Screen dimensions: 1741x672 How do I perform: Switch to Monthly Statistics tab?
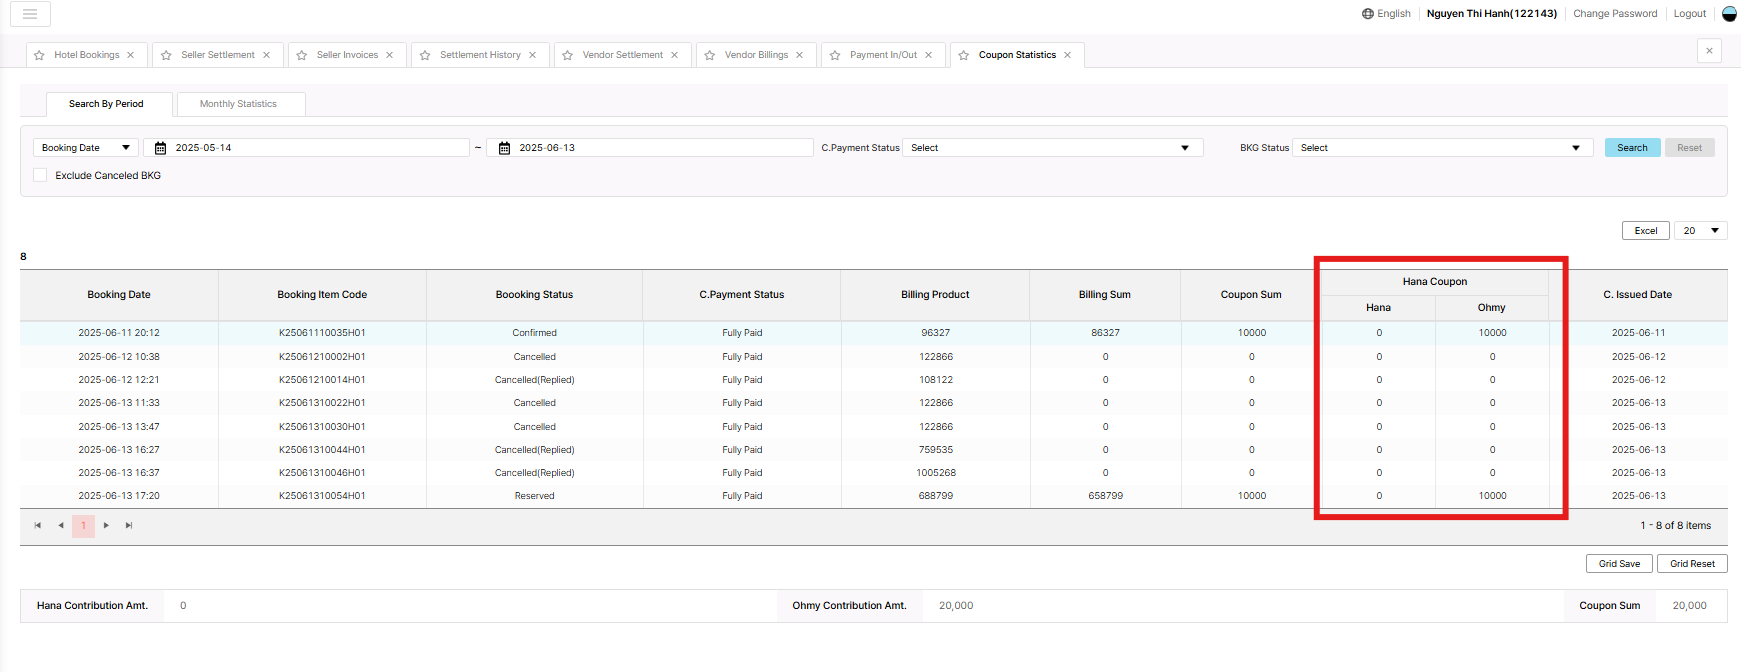(238, 104)
